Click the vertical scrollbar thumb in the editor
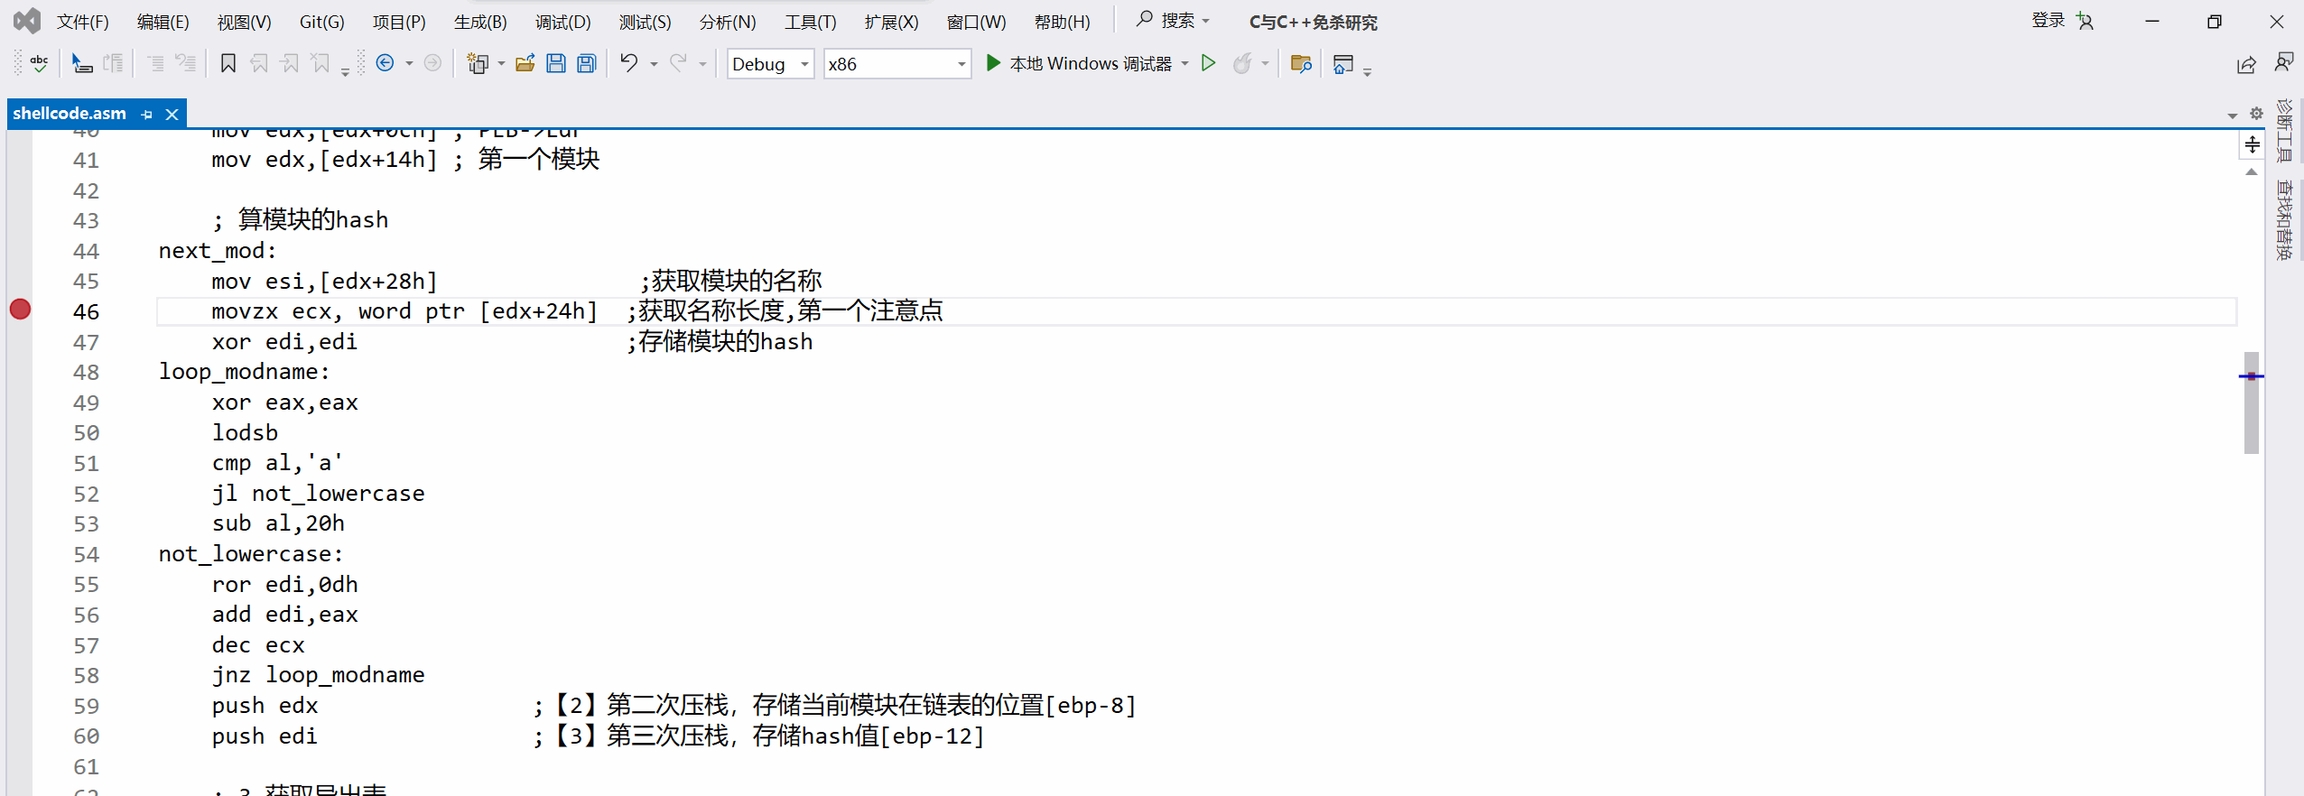 (2251, 402)
